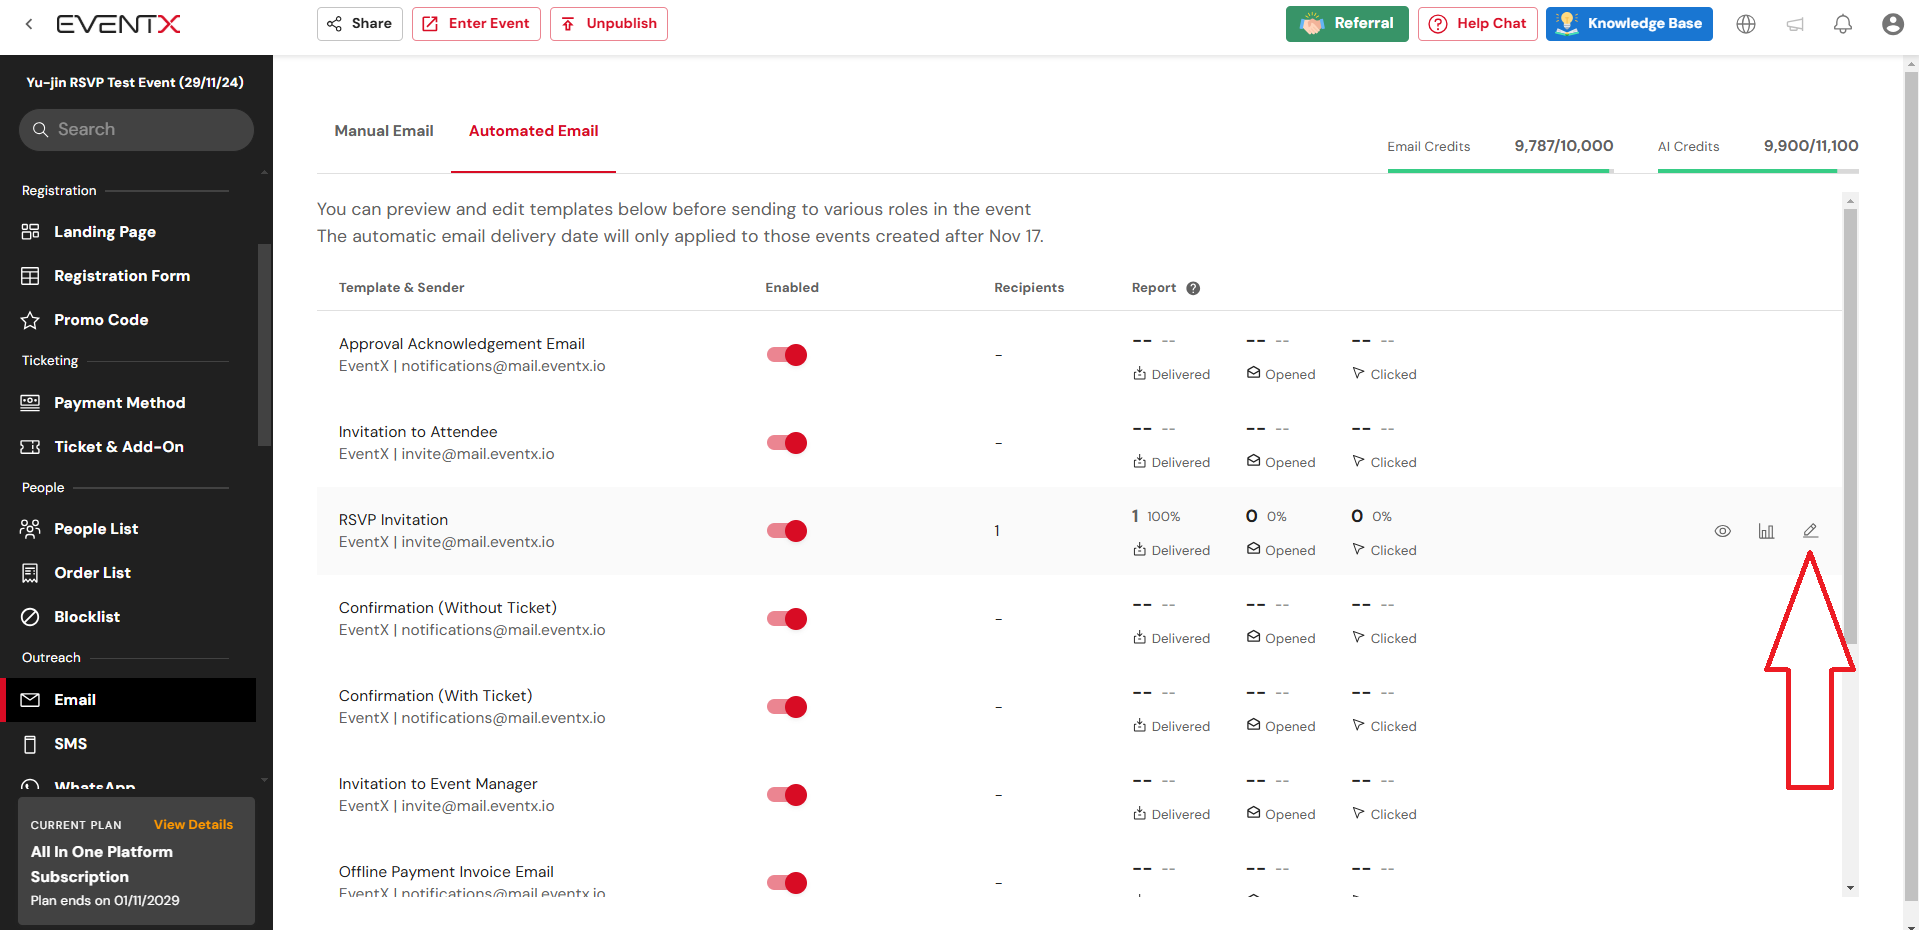Toggle the Invitation to Event Manager email
This screenshot has height=930, width=1919.
click(x=787, y=795)
